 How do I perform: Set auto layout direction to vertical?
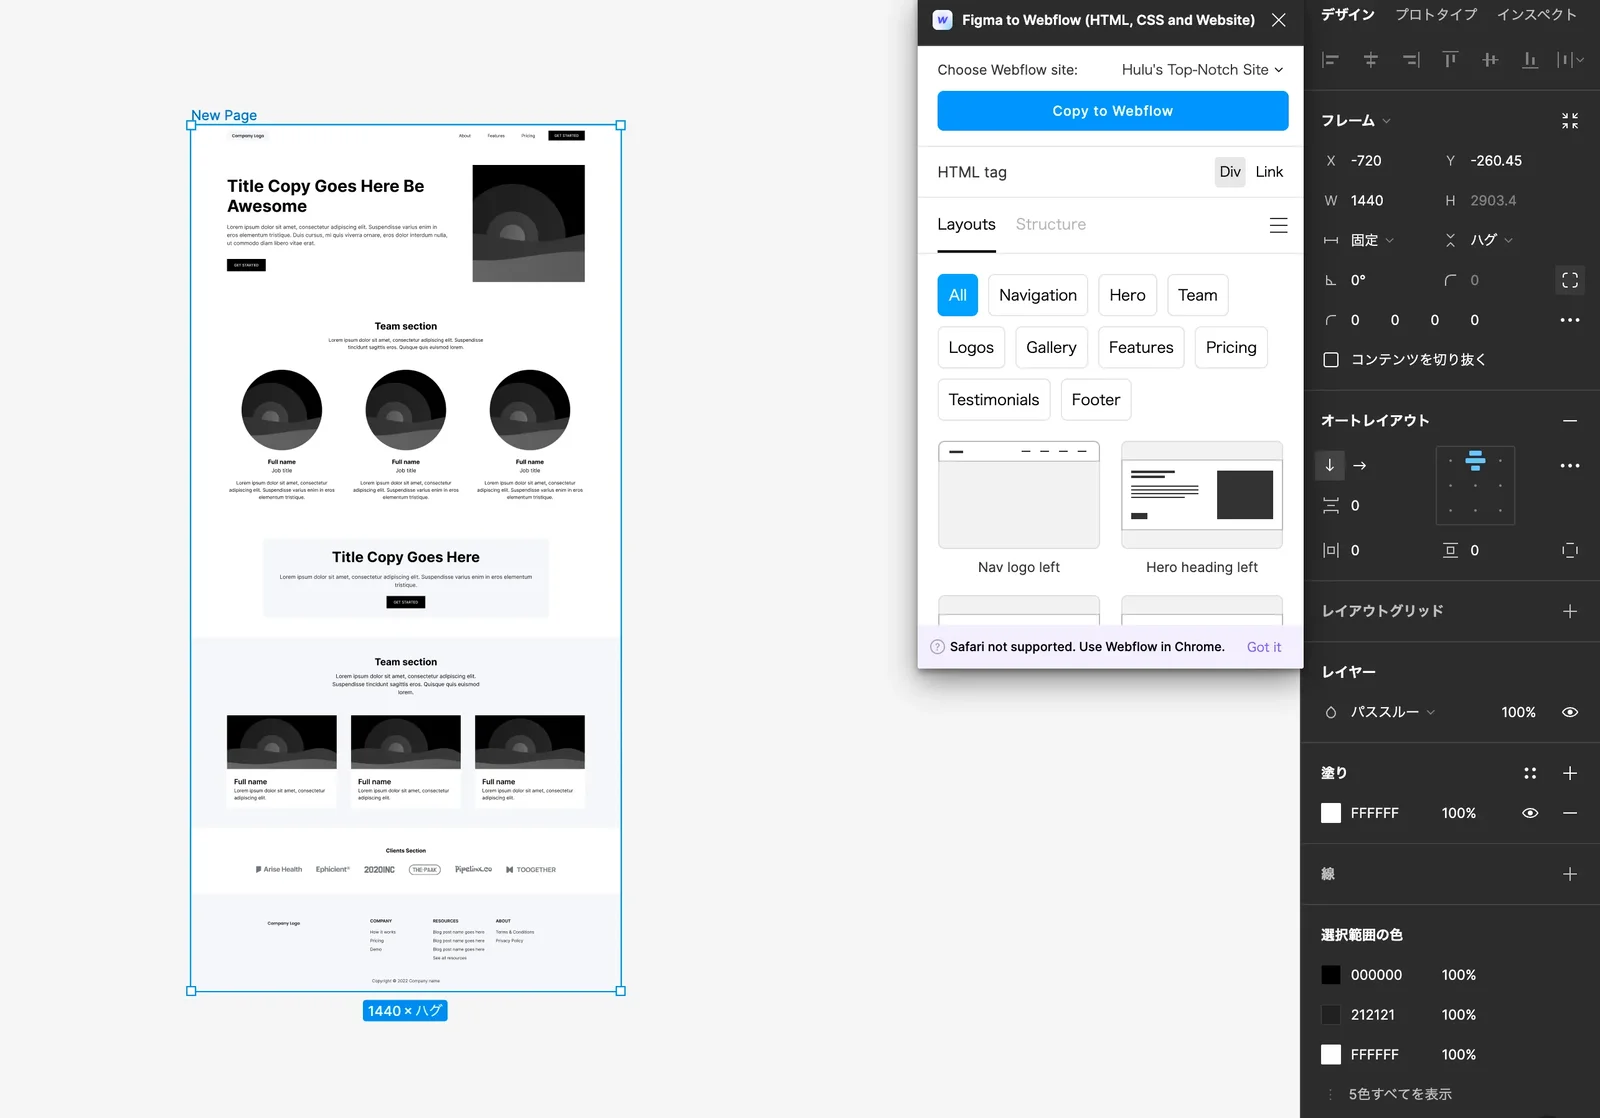coord(1330,465)
